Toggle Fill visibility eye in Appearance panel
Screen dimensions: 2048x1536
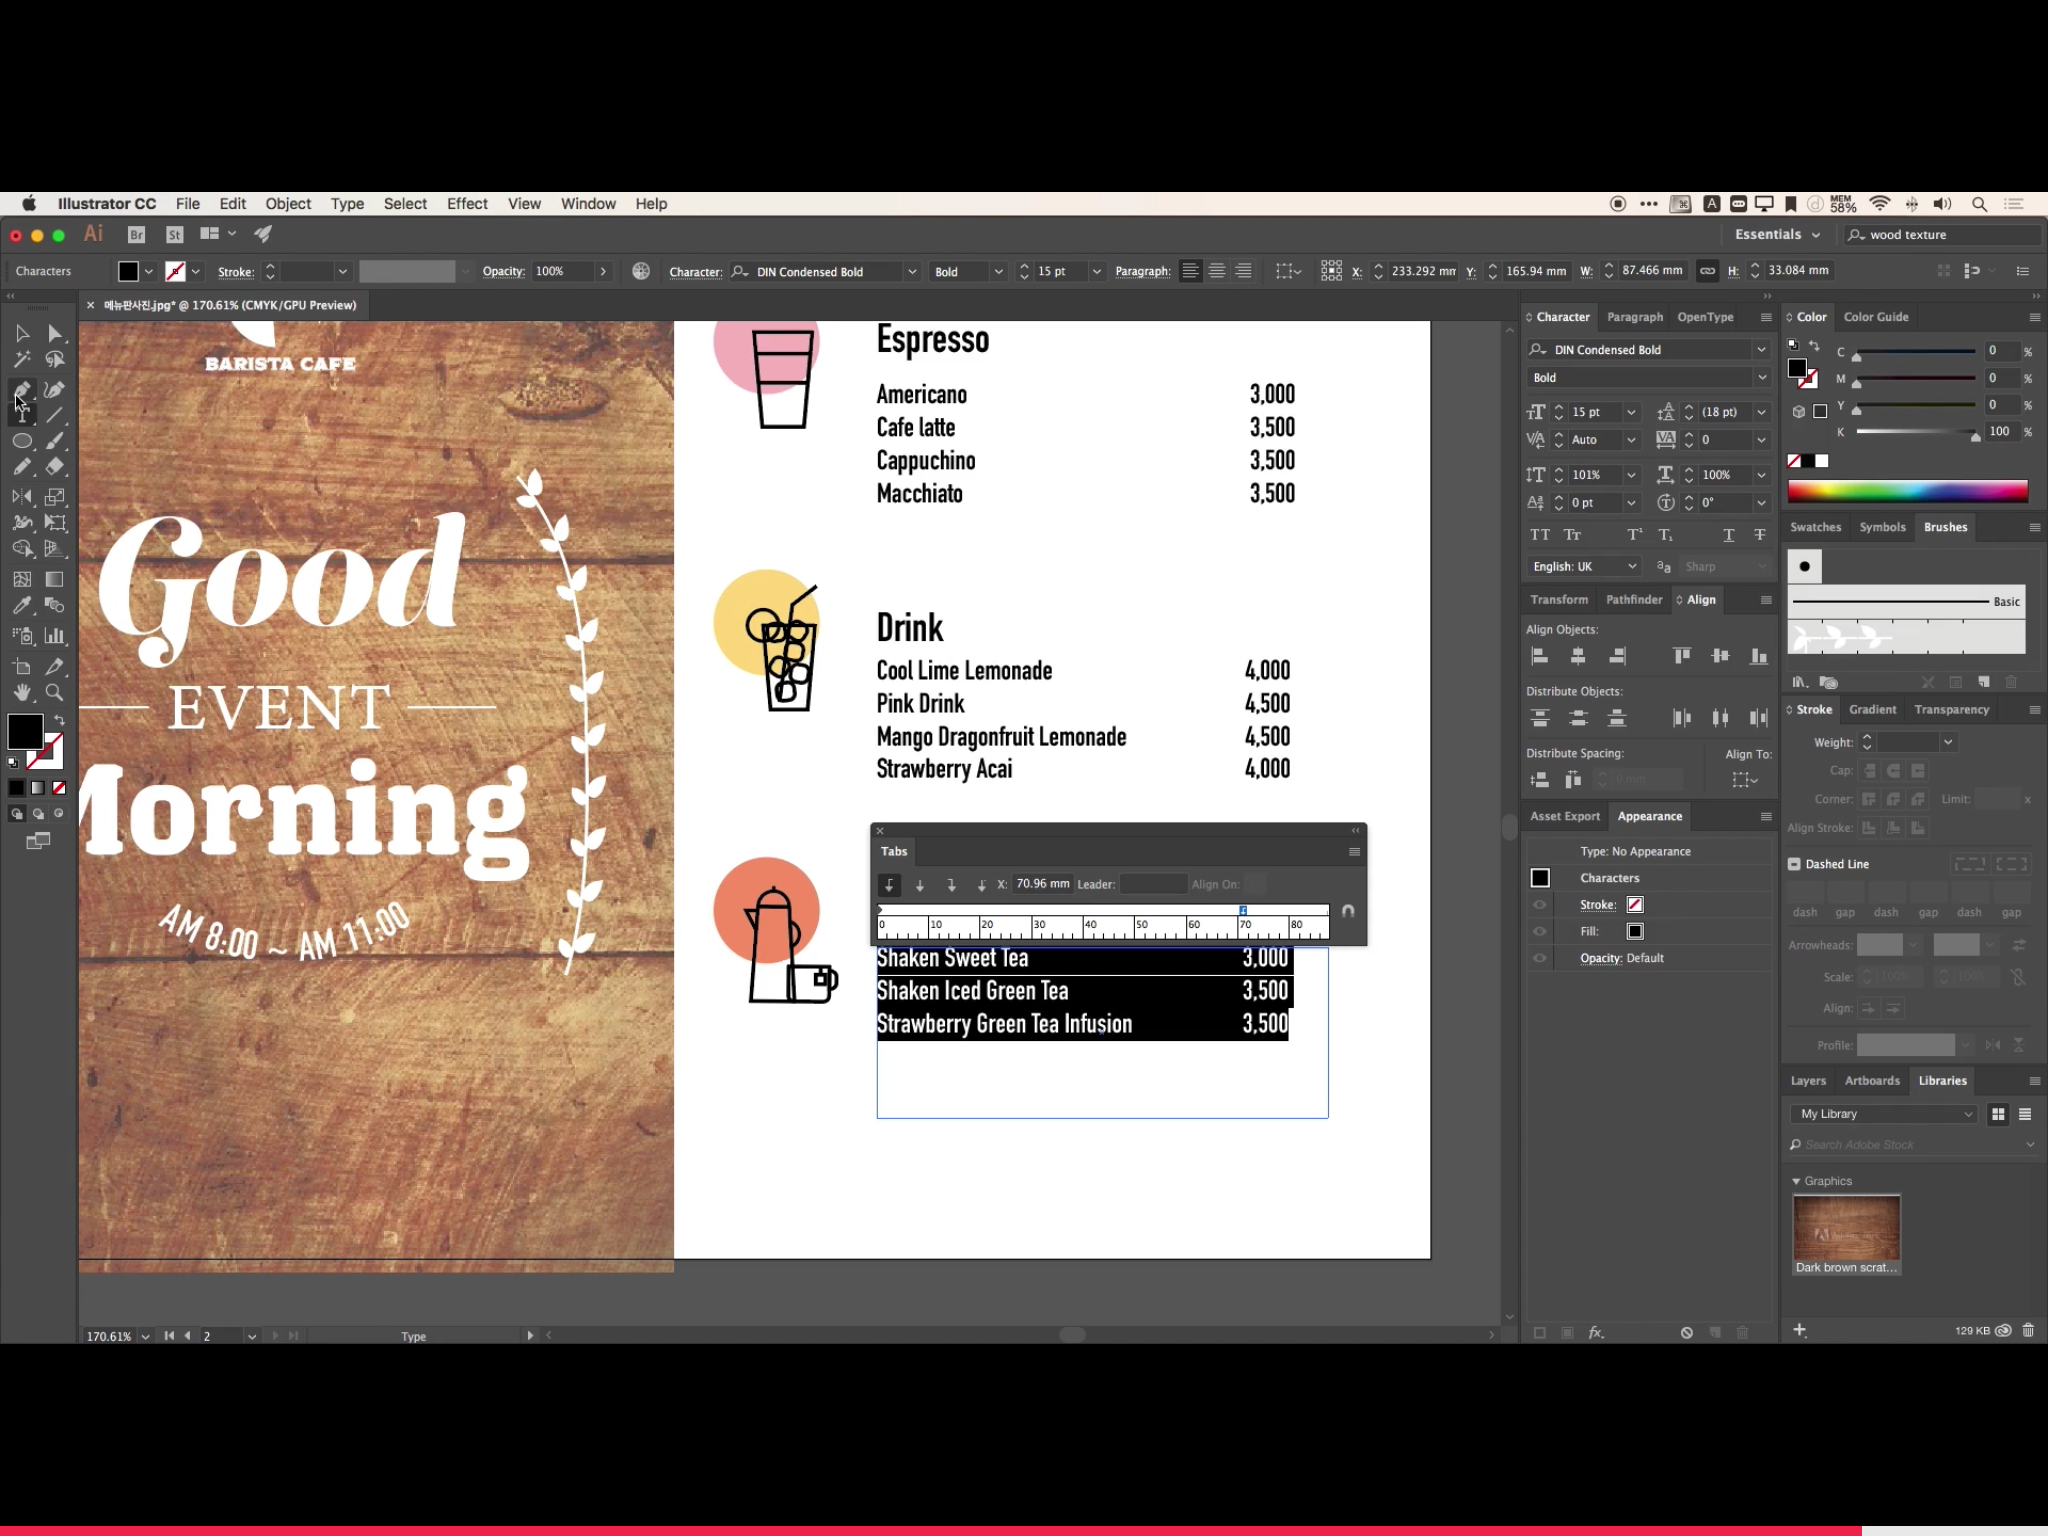tap(1540, 931)
